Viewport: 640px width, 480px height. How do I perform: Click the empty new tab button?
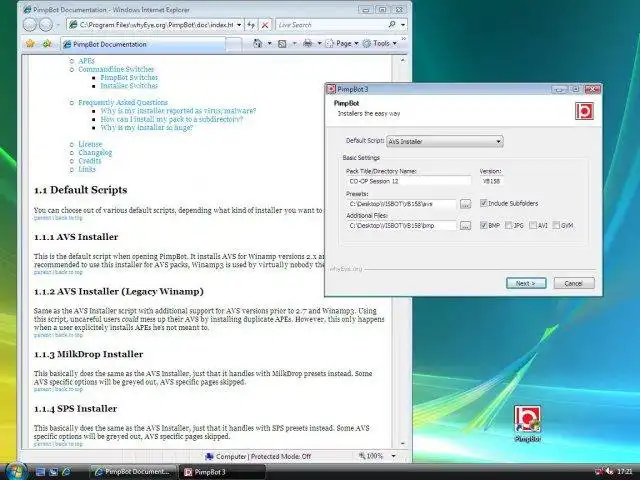(x=234, y=44)
